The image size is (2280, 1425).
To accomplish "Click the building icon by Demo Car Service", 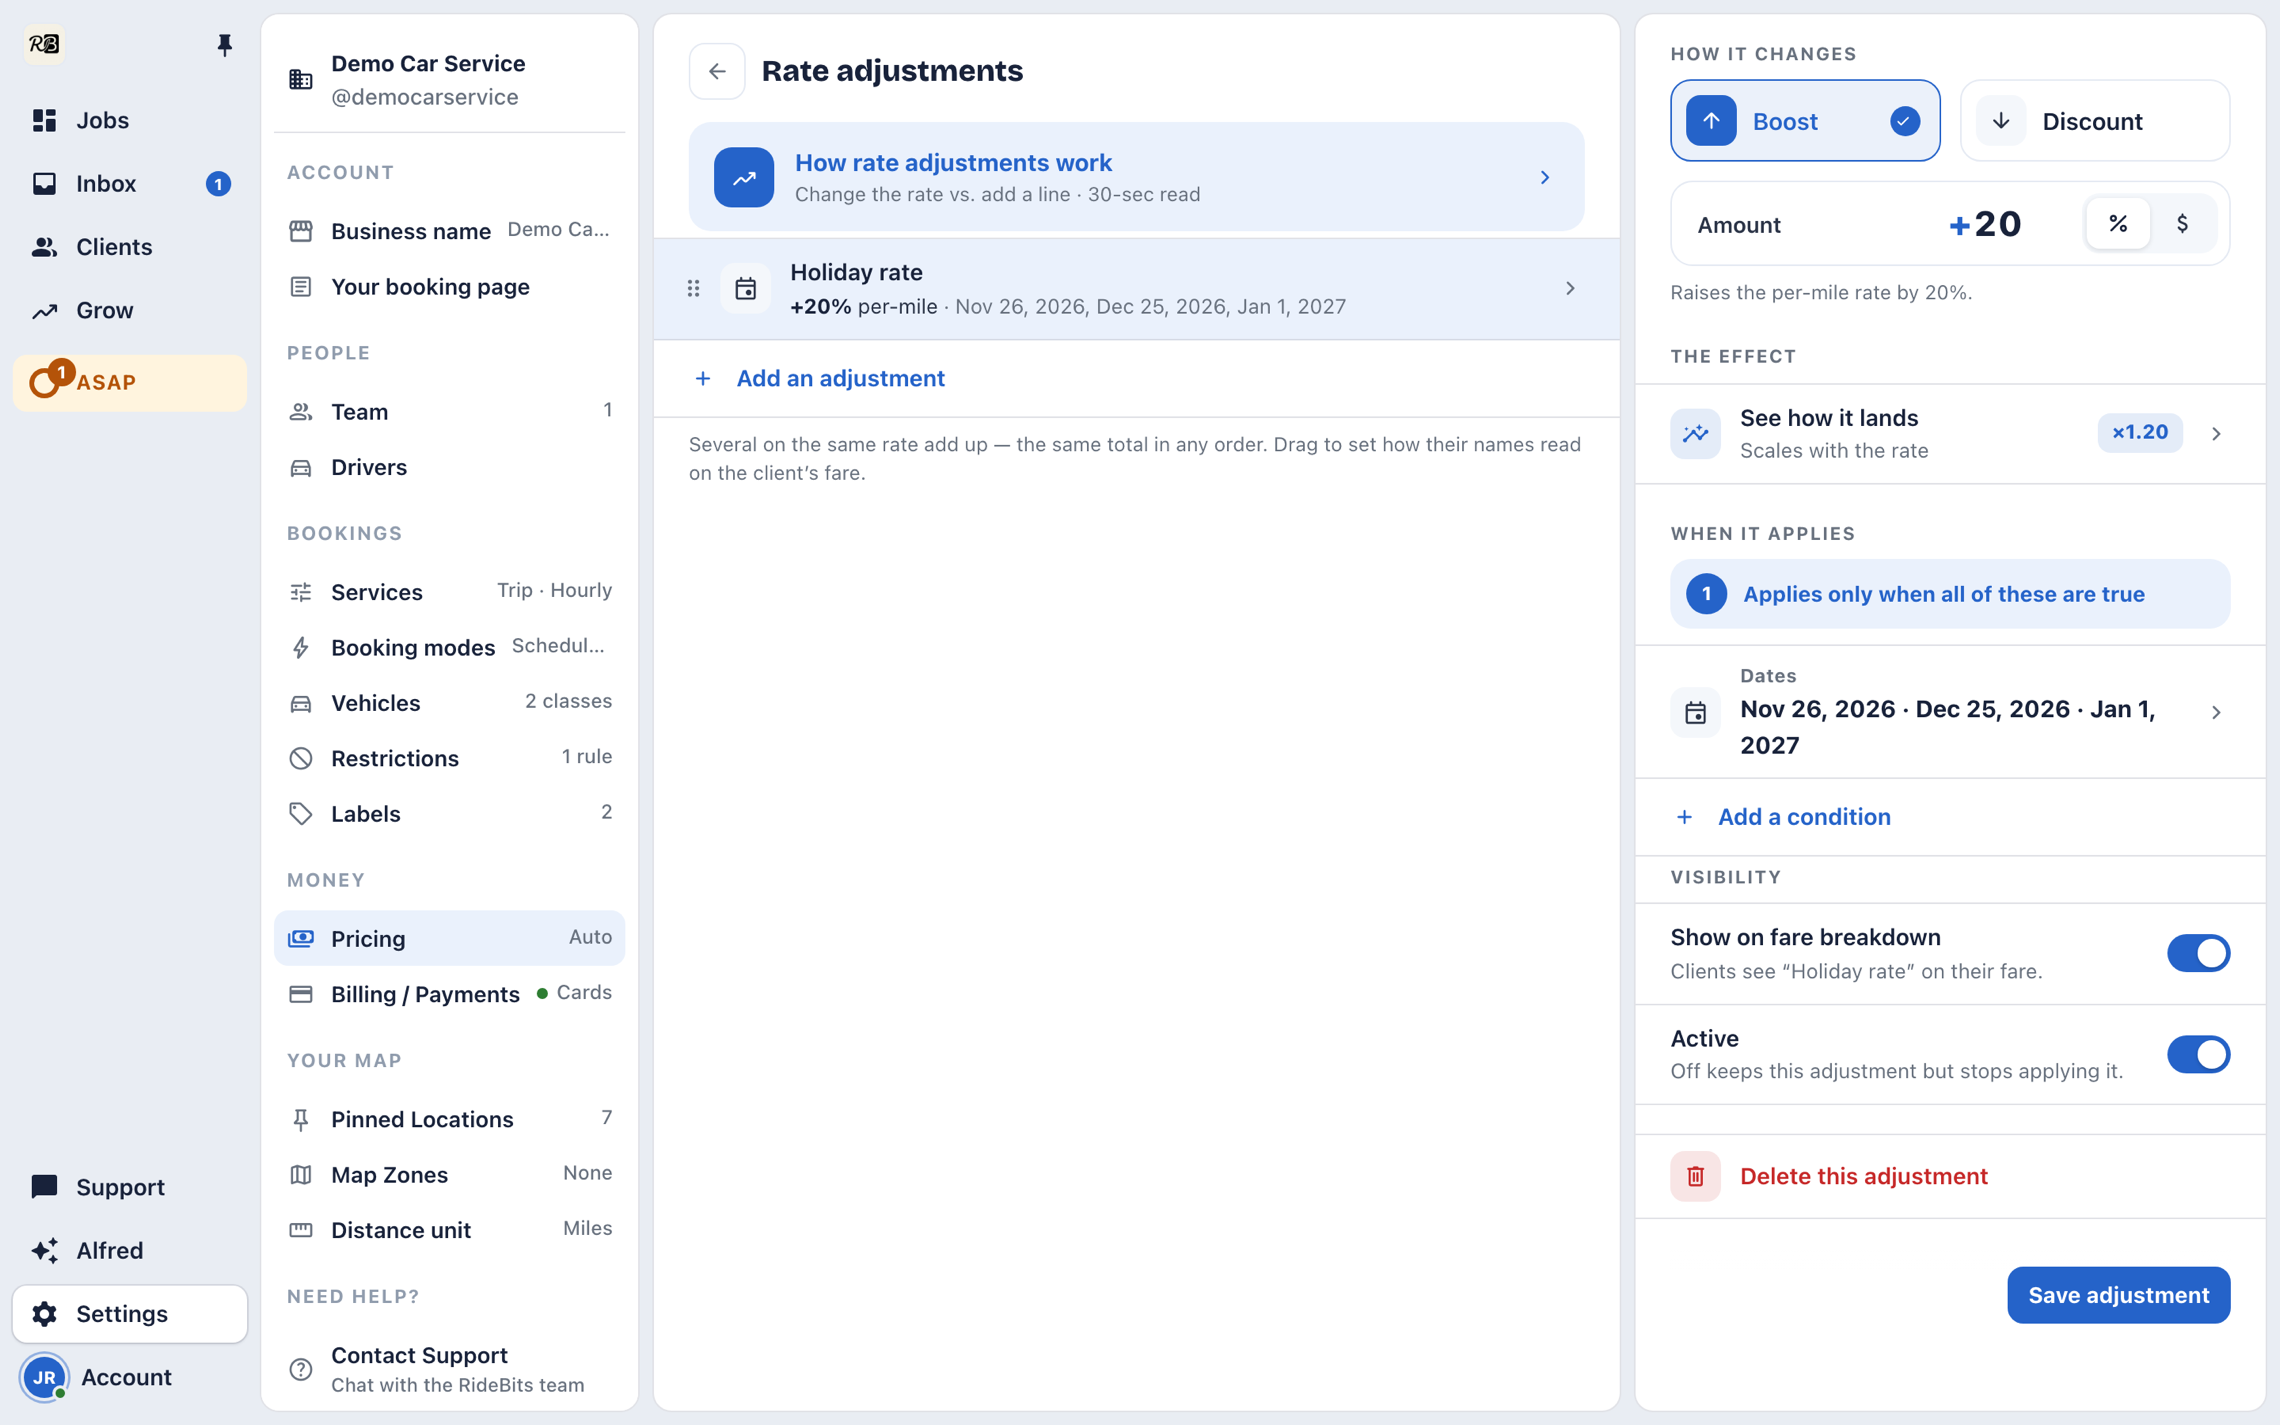I will tap(301, 80).
